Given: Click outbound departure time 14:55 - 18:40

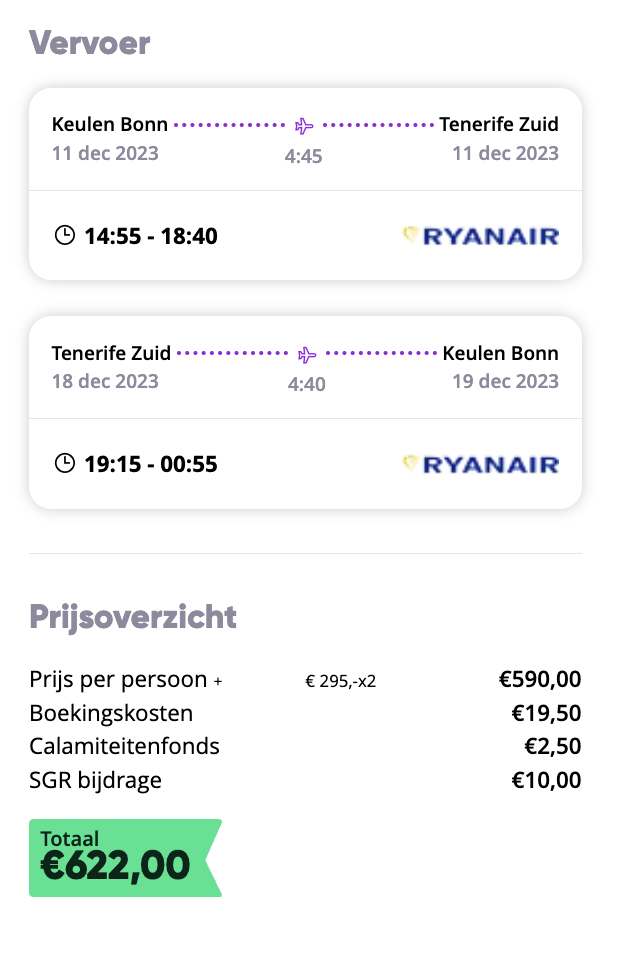Looking at the screenshot, I should pos(151,236).
